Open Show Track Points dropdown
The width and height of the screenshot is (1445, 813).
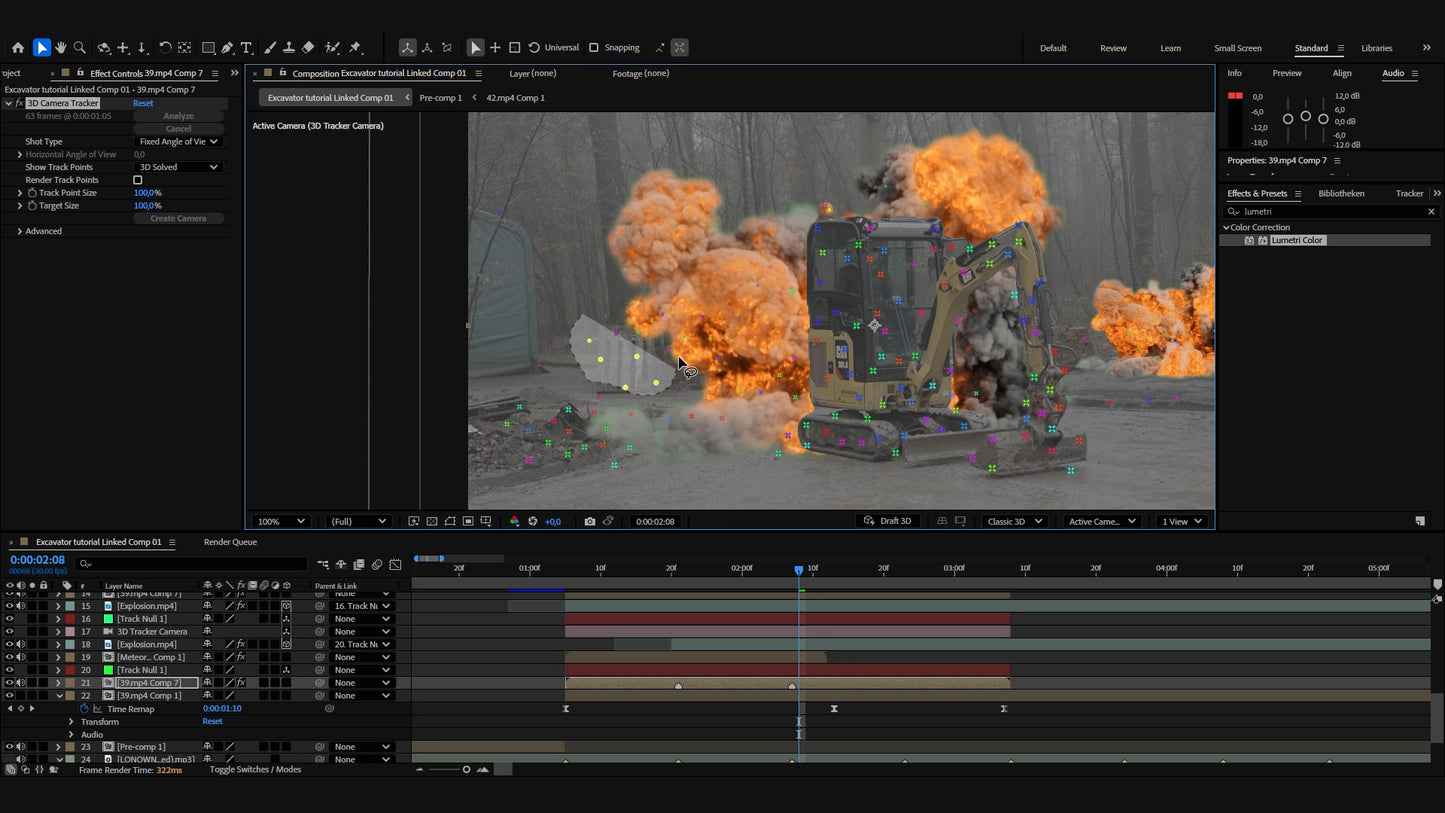(178, 167)
